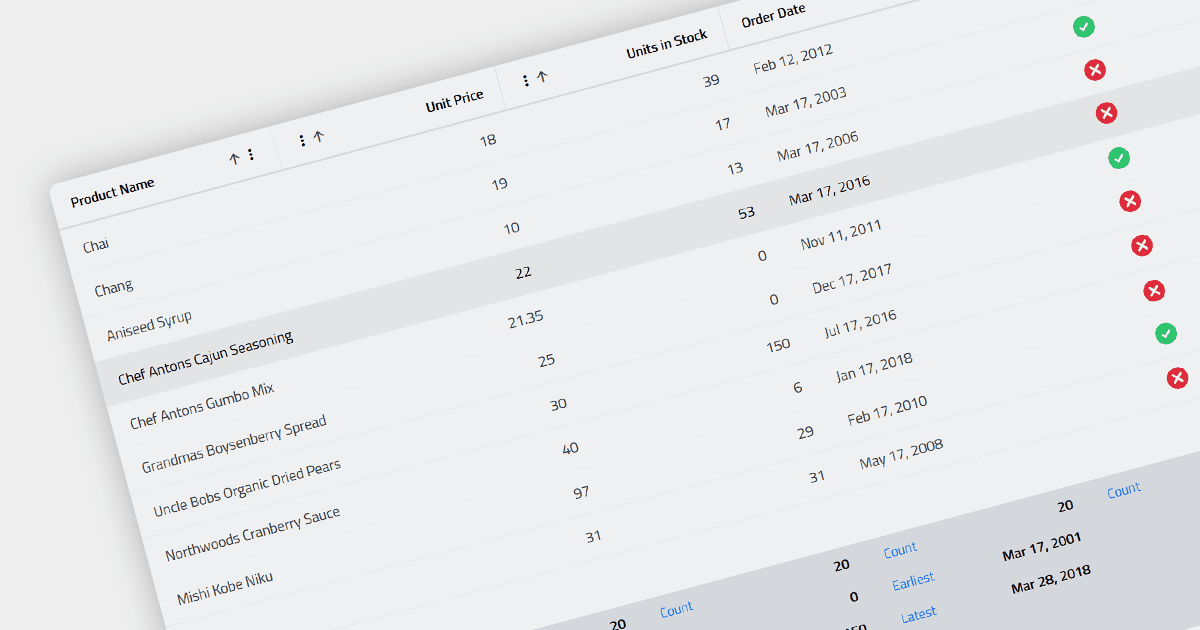Click the Unit Price column header
This screenshot has width=1200, height=630.
(x=455, y=101)
